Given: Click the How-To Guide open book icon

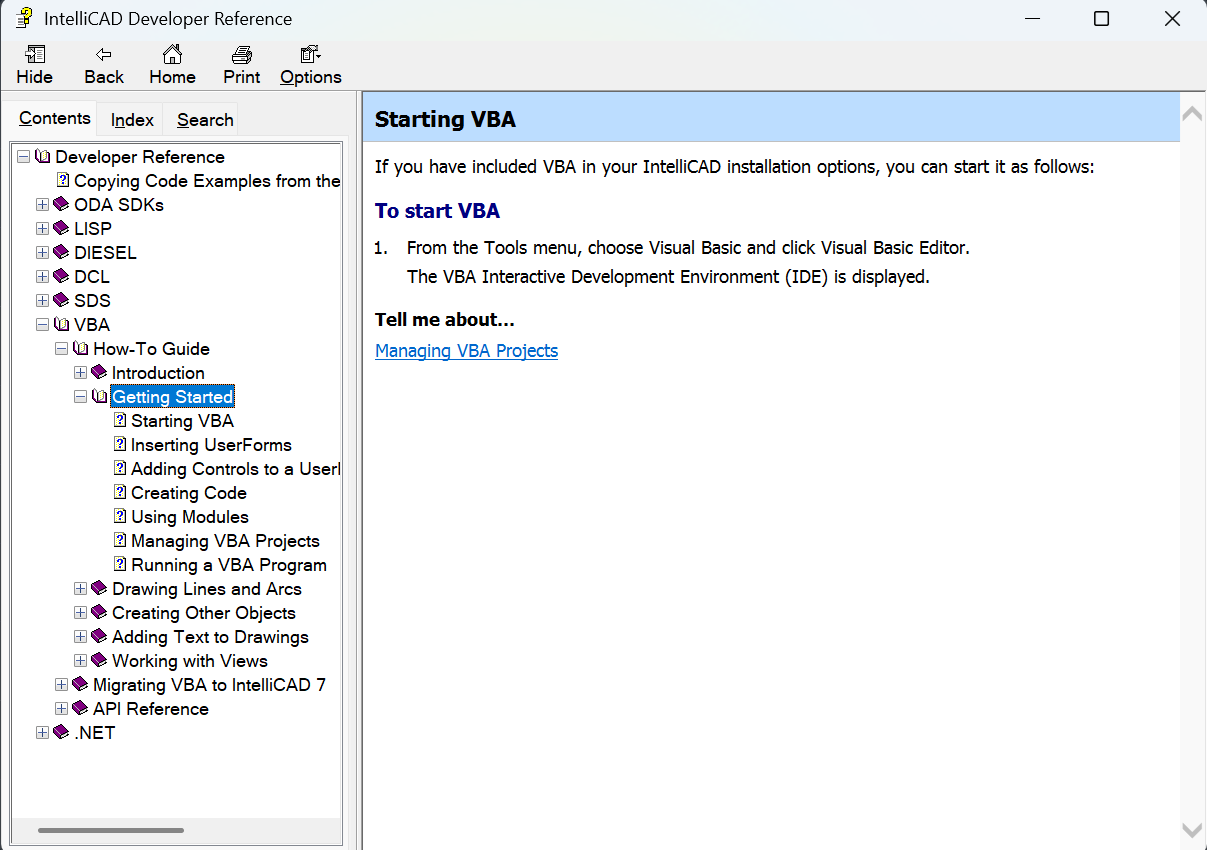Looking at the screenshot, I should 80,348.
